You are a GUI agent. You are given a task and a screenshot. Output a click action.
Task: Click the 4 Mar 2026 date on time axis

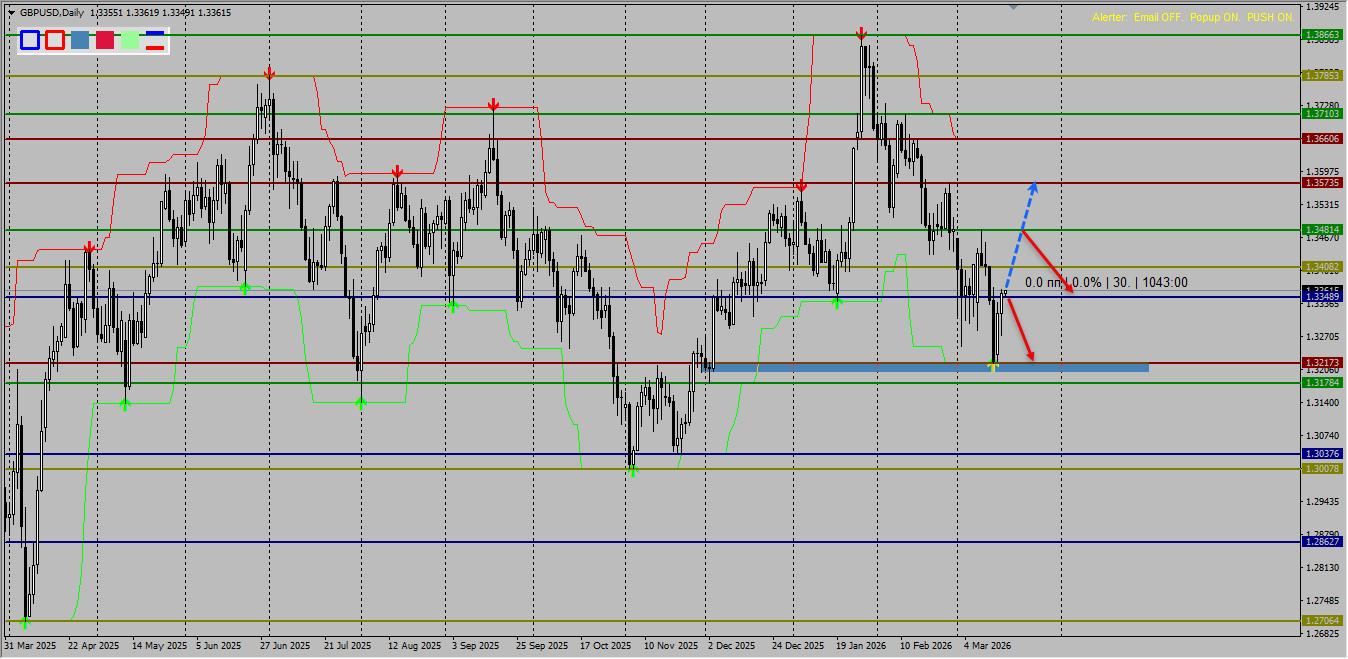click(986, 646)
